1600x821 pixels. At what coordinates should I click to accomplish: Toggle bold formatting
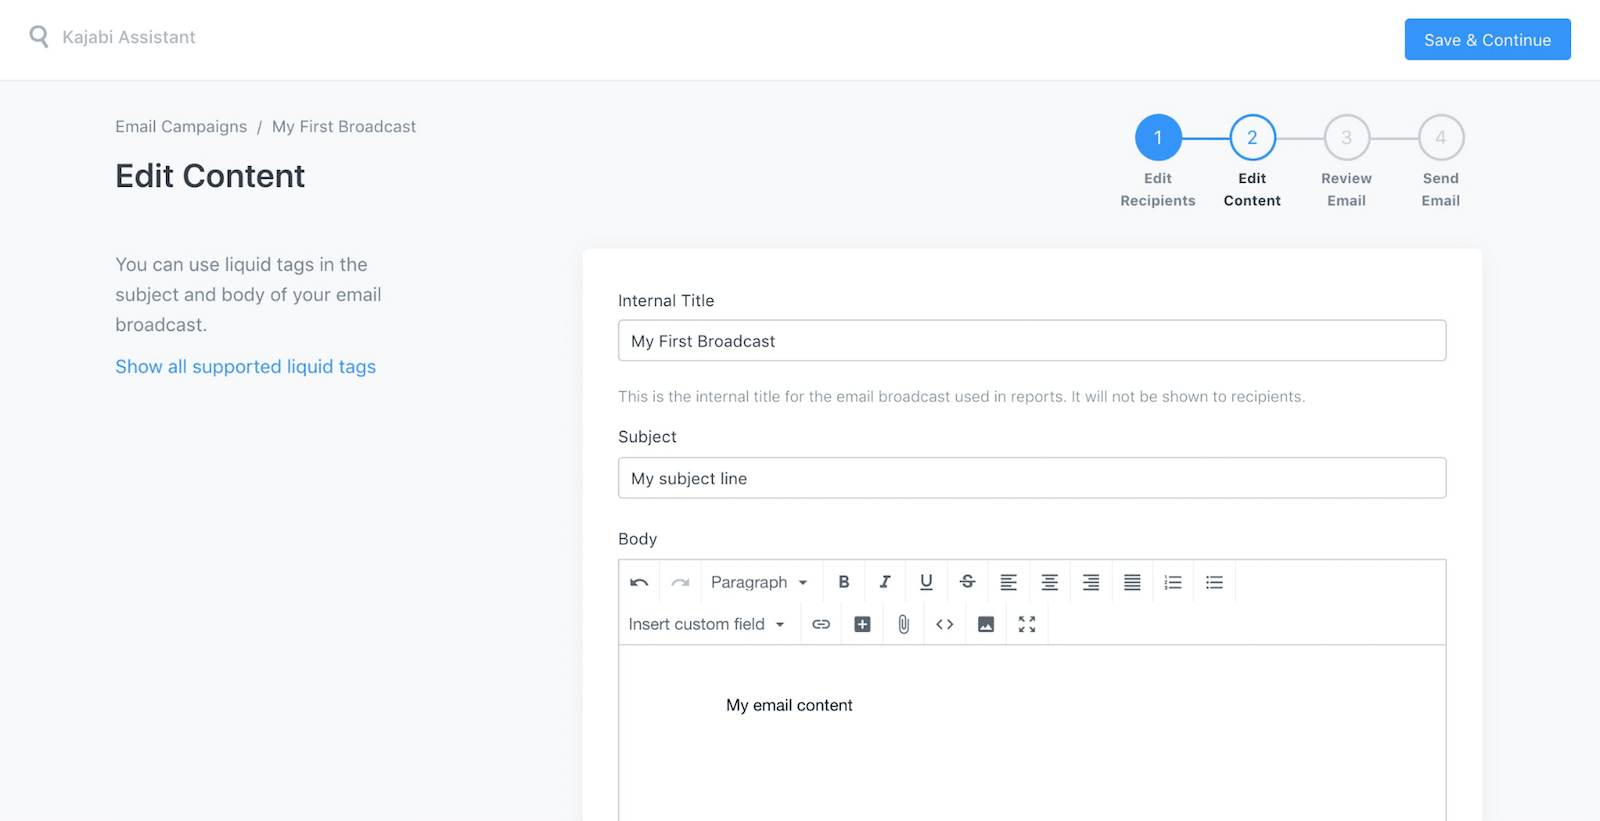coord(844,582)
